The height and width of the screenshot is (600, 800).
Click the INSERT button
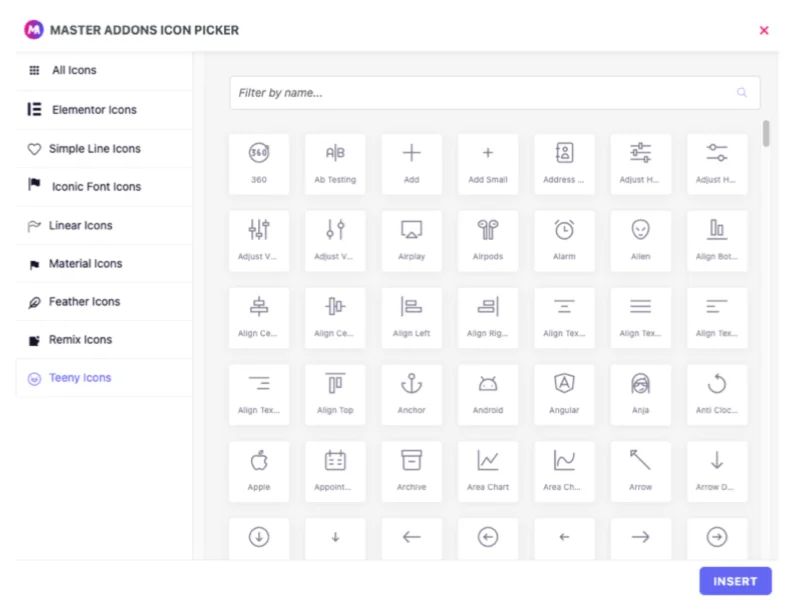[735, 581]
